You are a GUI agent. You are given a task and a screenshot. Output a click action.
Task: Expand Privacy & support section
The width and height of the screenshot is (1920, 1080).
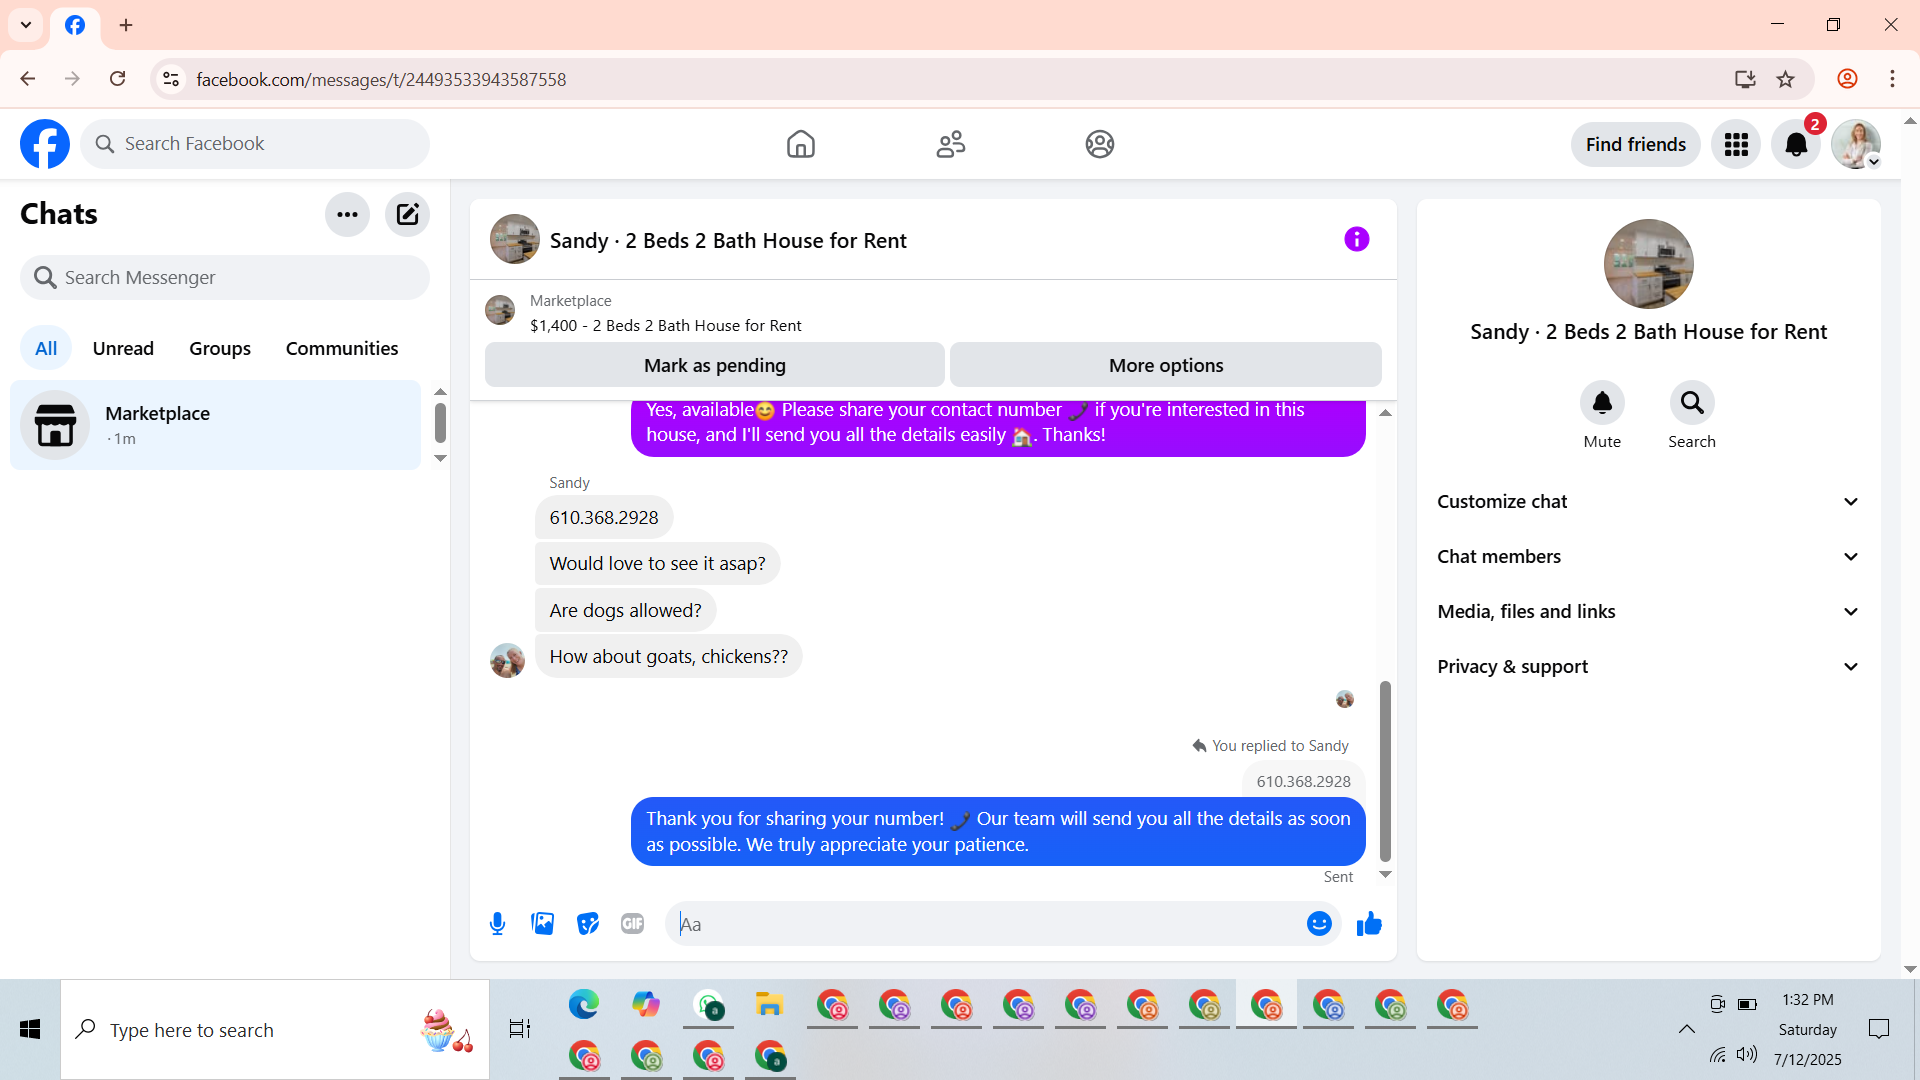point(1648,667)
